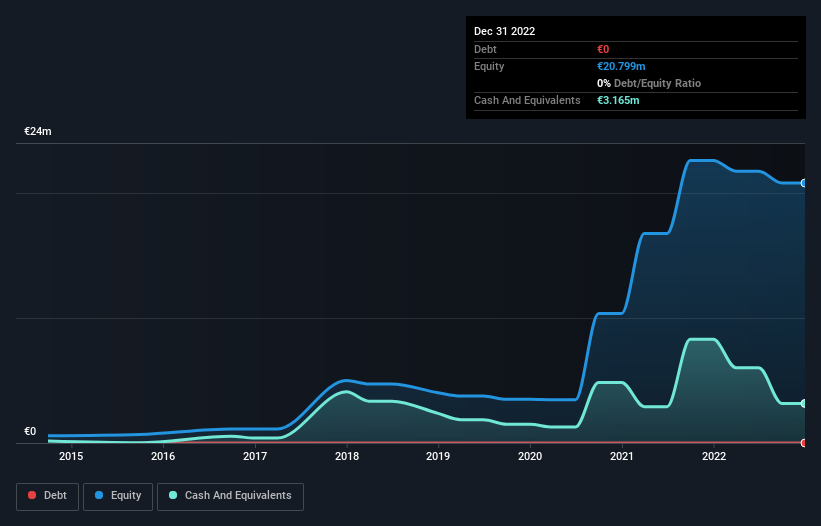Click the blue Equity endpoint marker
821x526 pixels.
pos(804,183)
